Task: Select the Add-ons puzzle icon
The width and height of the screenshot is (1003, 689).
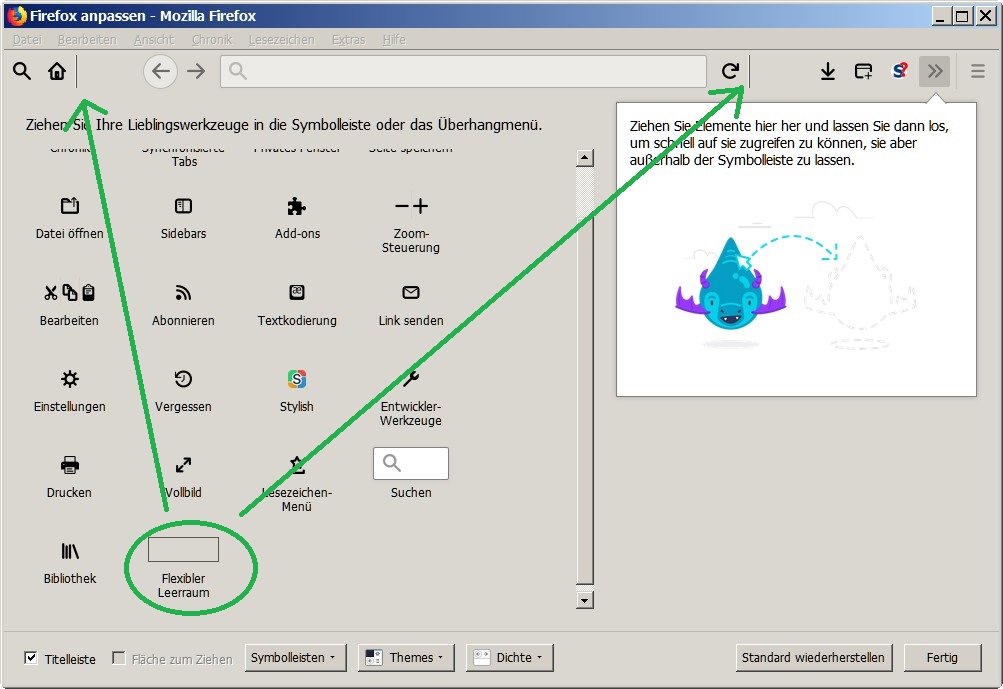Action: 297,206
